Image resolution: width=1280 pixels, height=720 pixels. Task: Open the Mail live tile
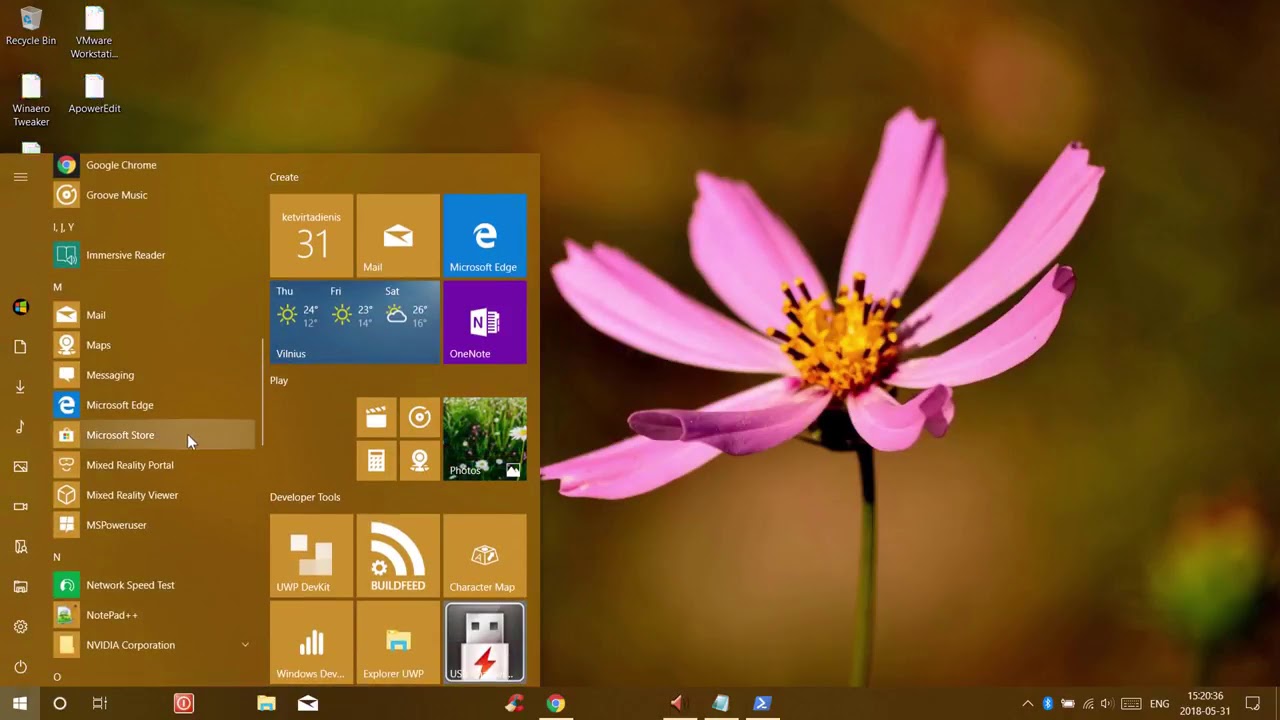coord(398,235)
